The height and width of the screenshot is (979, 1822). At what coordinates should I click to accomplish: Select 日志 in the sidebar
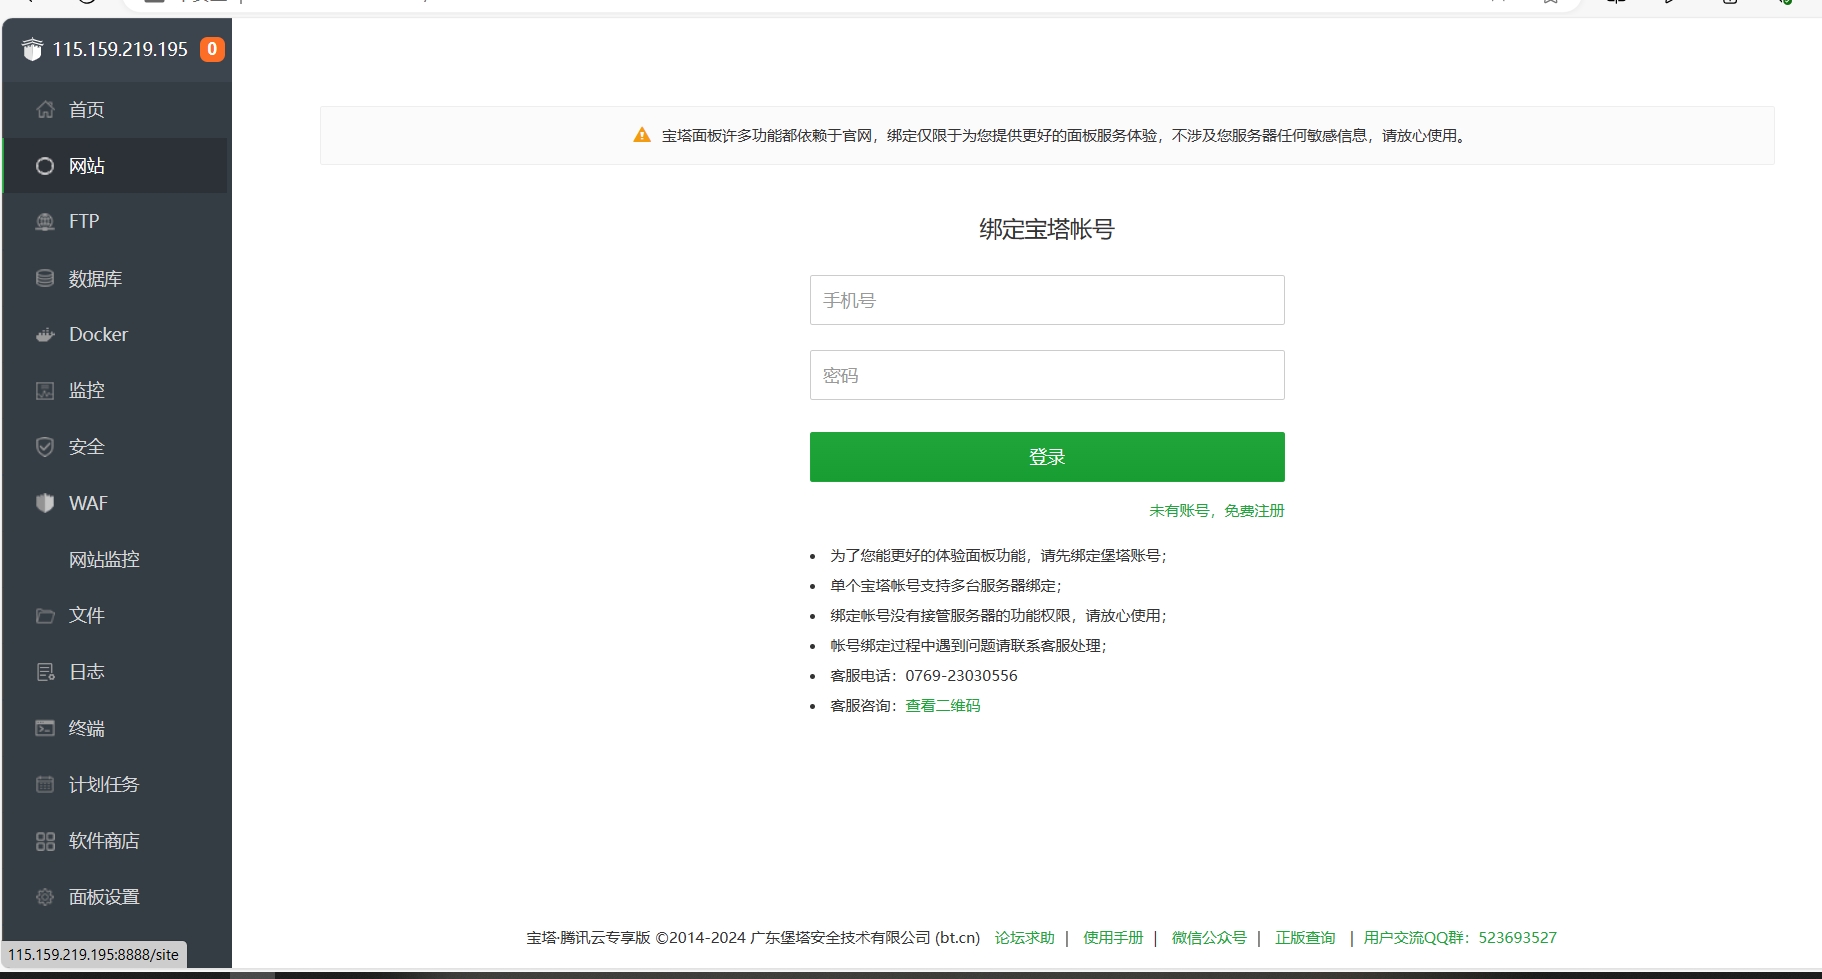point(116,672)
